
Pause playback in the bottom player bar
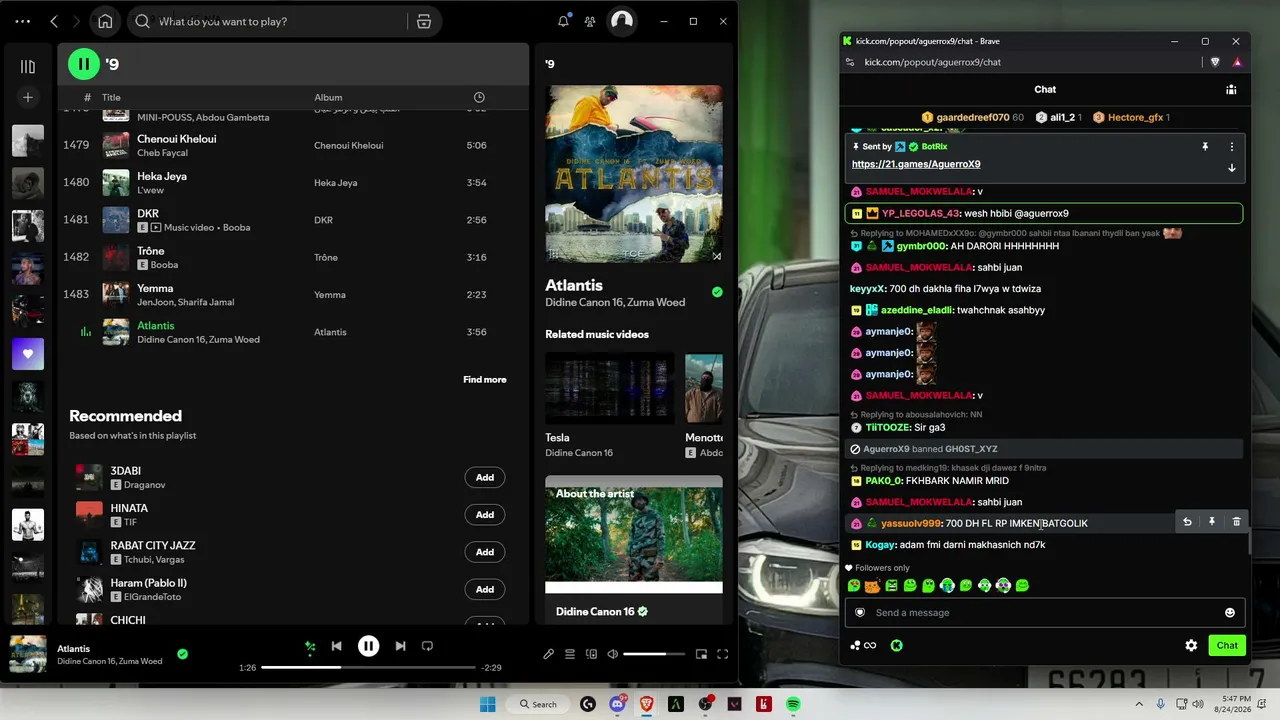pyautogui.click(x=368, y=646)
